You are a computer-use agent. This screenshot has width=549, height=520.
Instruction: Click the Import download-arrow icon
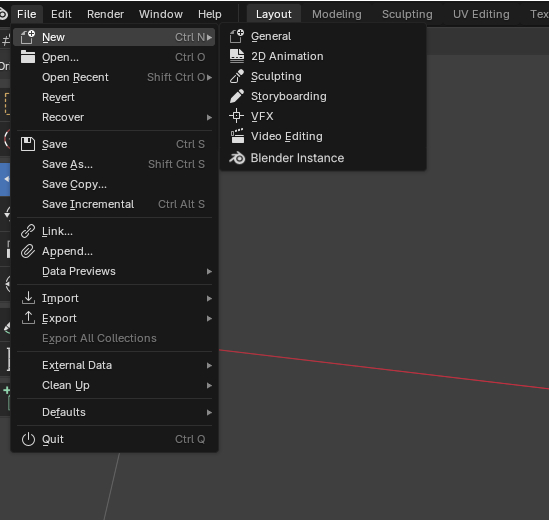[28, 298]
